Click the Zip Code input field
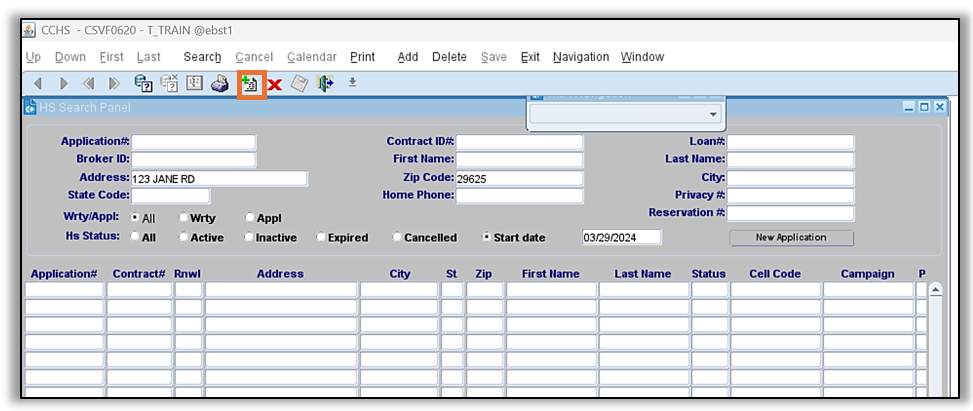 coord(519,179)
